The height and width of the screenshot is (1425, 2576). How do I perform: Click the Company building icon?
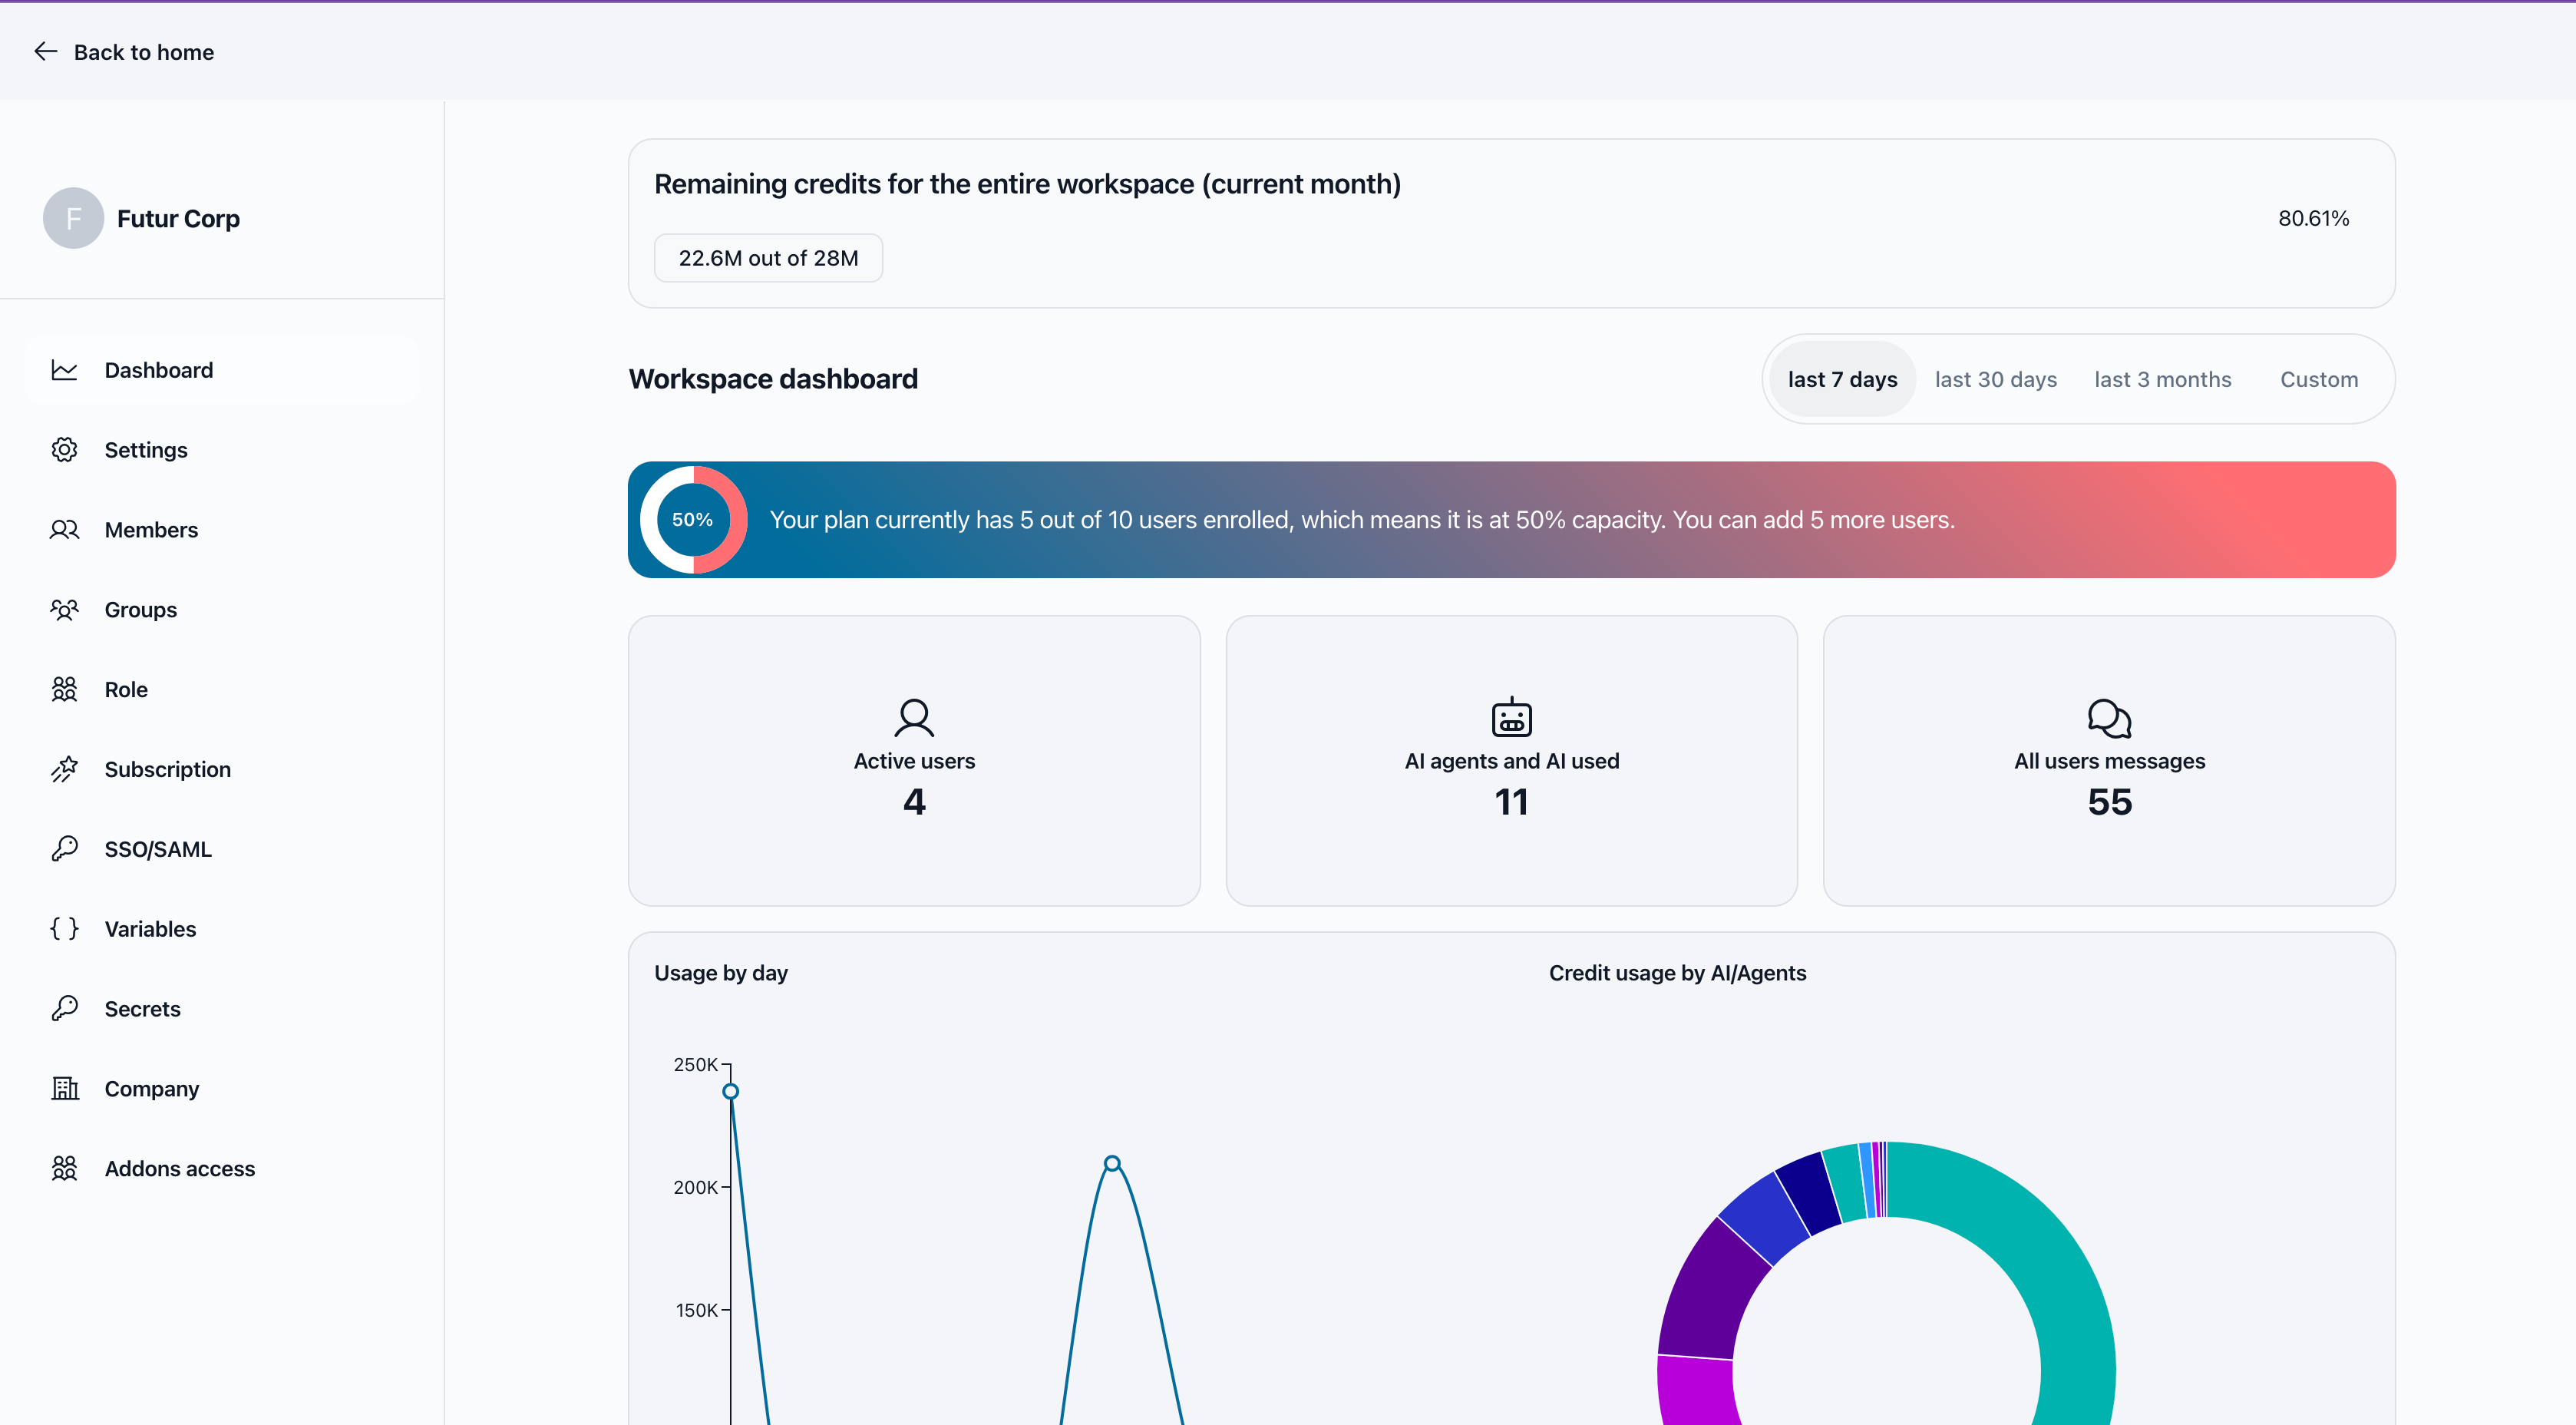pyautogui.click(x=64, y=1088)
